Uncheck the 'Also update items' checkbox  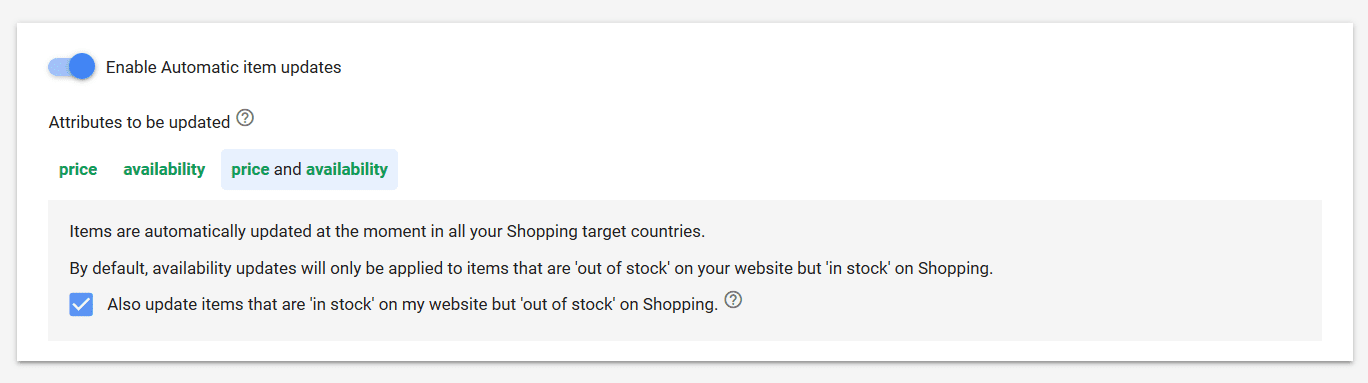tap(81, 304)
